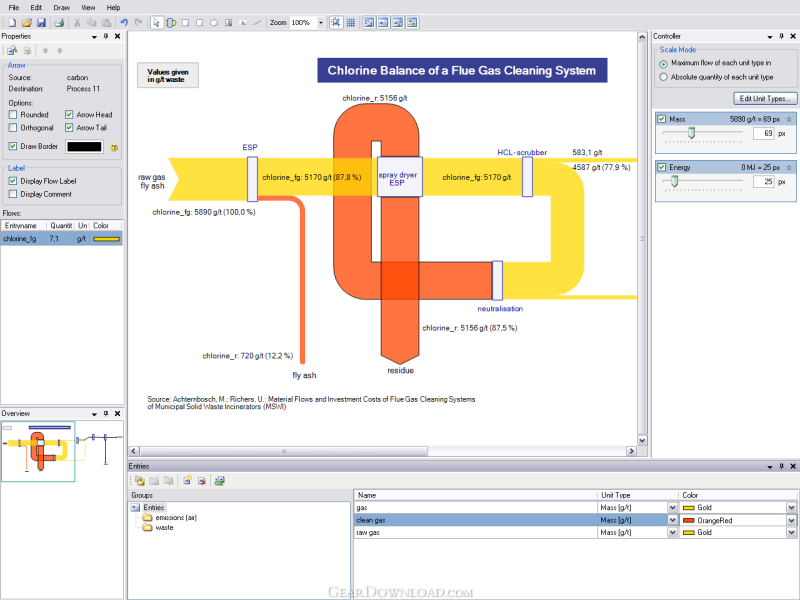Image resolution: width=800 pixels, height=600 pixels.
Task: Select the ellipse shape drawing tool
Action: (214, 22)
